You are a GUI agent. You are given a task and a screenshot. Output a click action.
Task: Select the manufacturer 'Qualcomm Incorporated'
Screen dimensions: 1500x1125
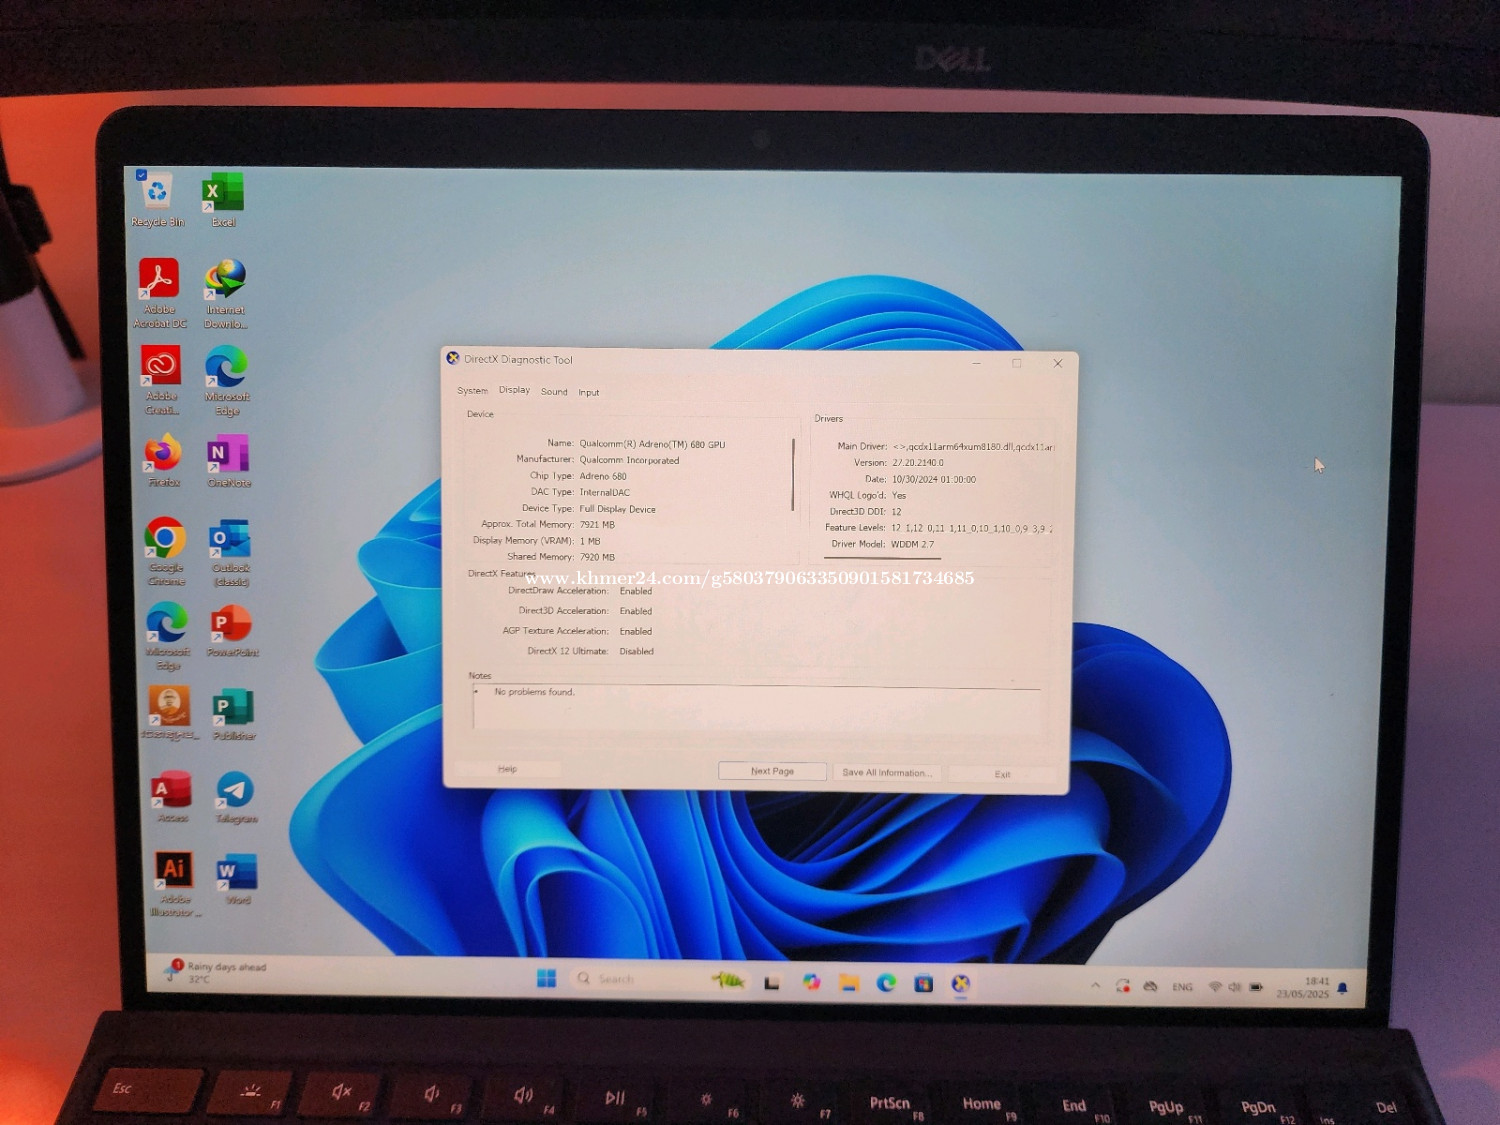629,461
